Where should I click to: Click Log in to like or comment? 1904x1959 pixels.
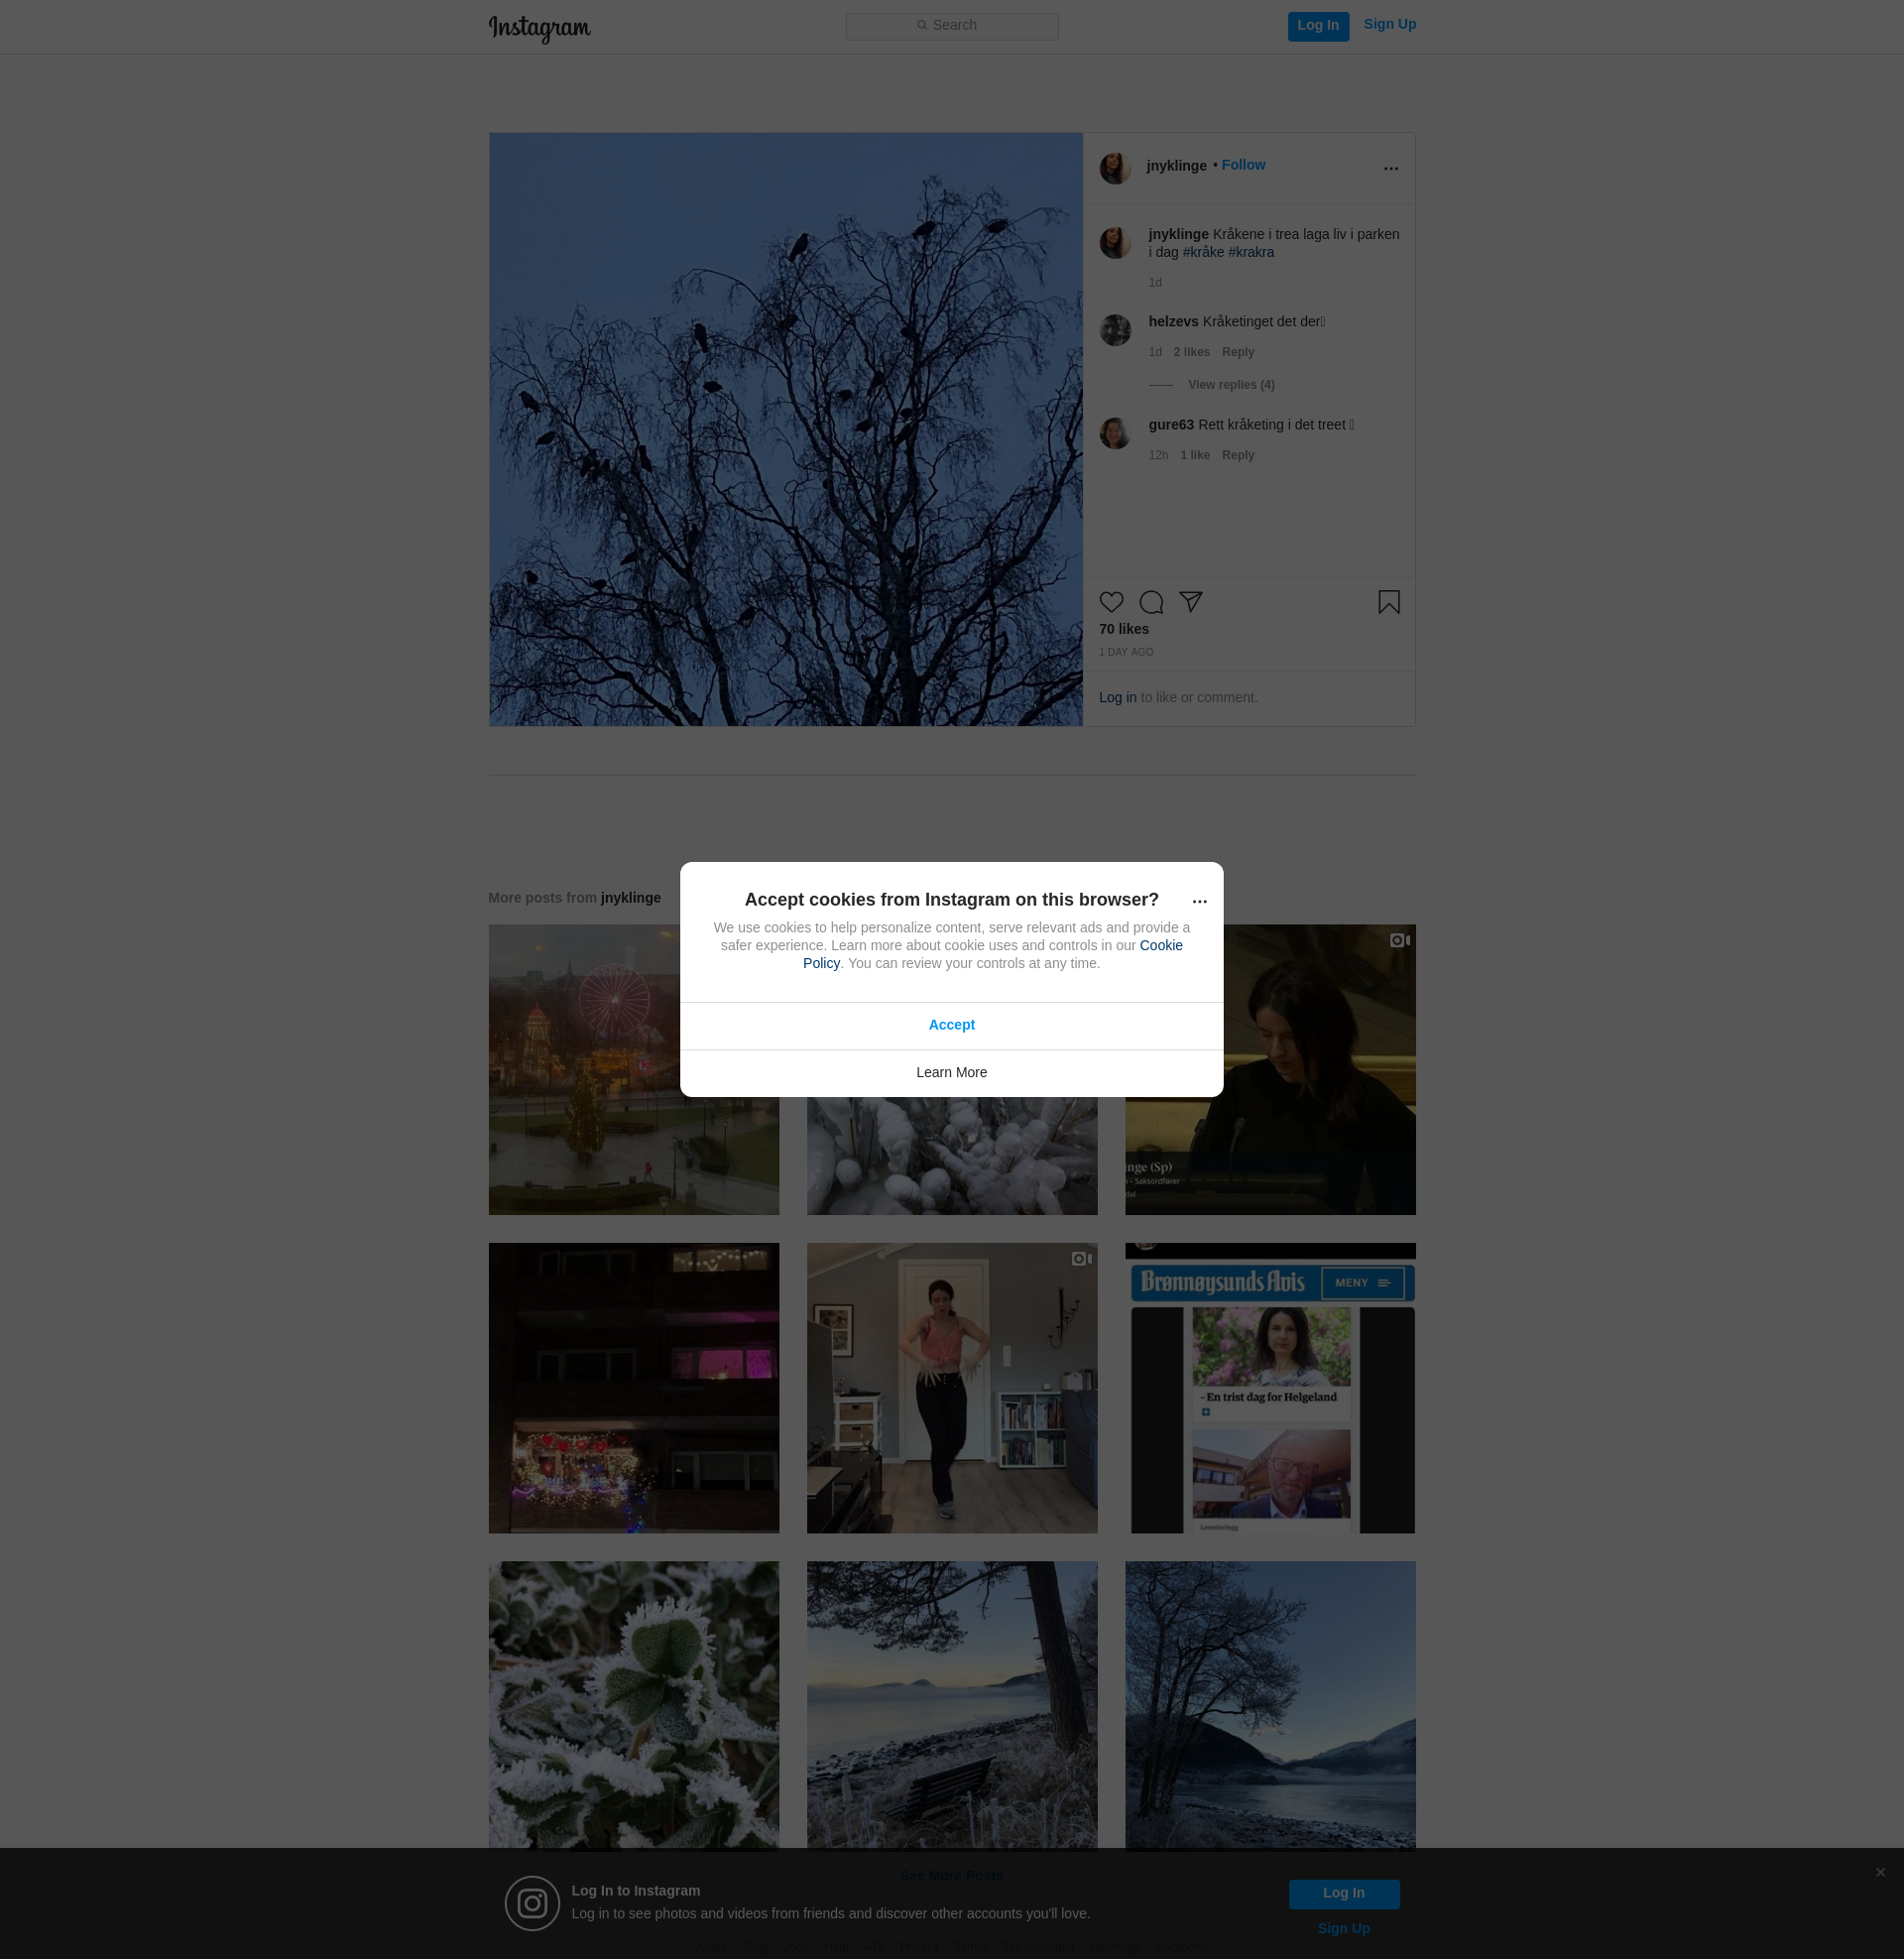tap(1117, 697)
